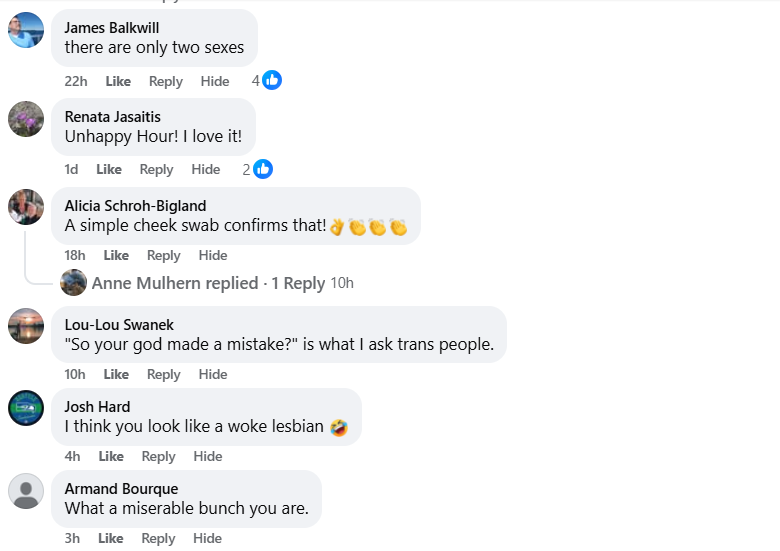The image size is (780, 551).
Task: Click the 22h timestamp on James's comment
Action: [x=76, y=81]
